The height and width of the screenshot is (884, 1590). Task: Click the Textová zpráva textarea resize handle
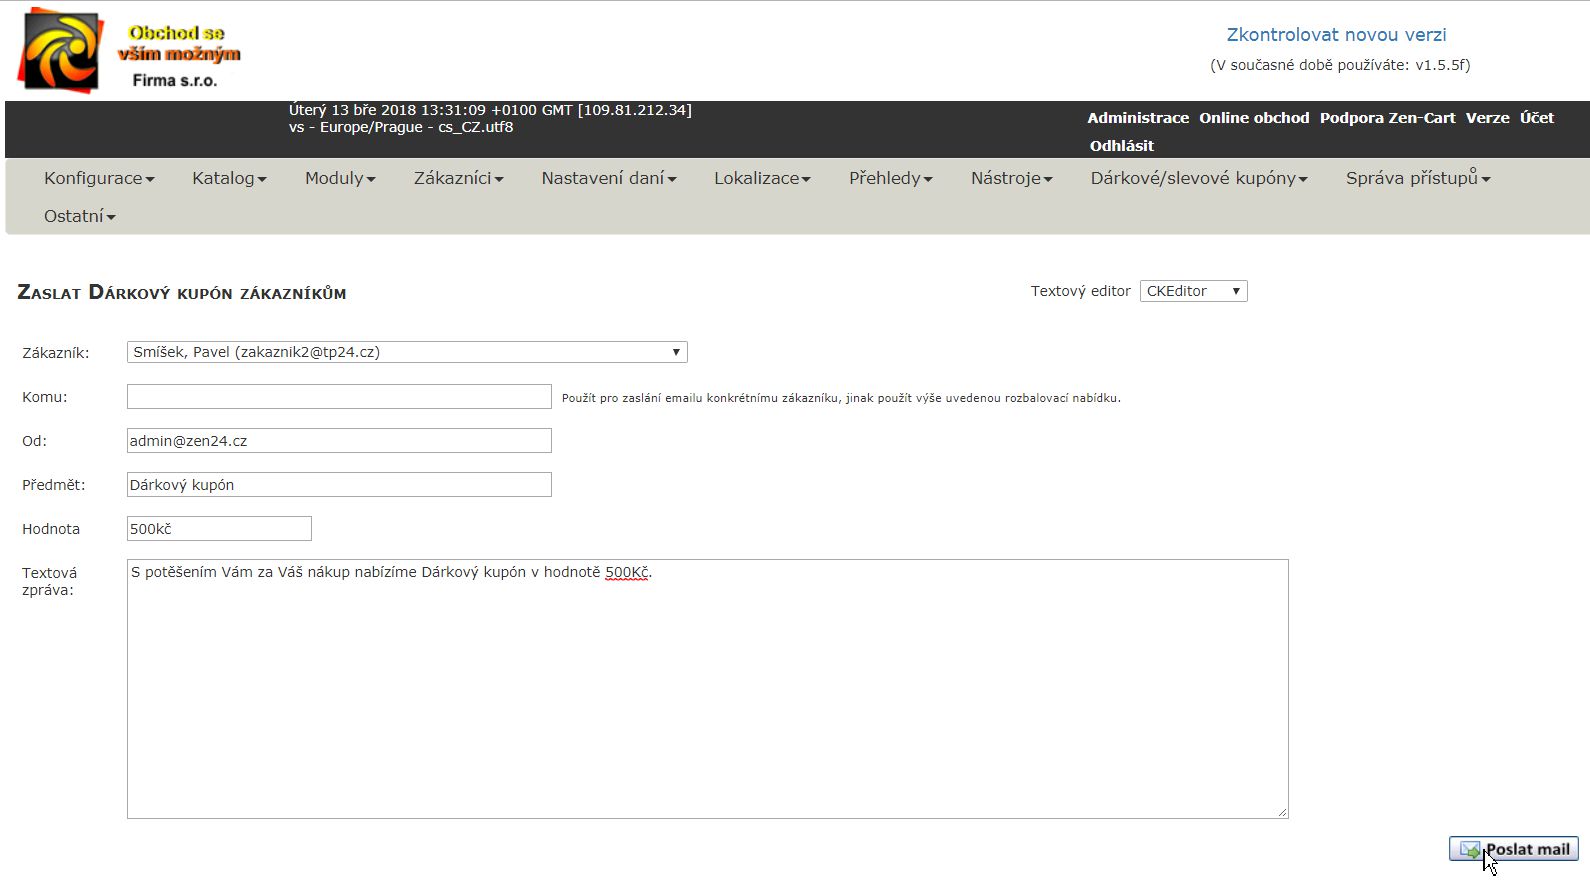pyautogui.click(x=1282, y=812)
